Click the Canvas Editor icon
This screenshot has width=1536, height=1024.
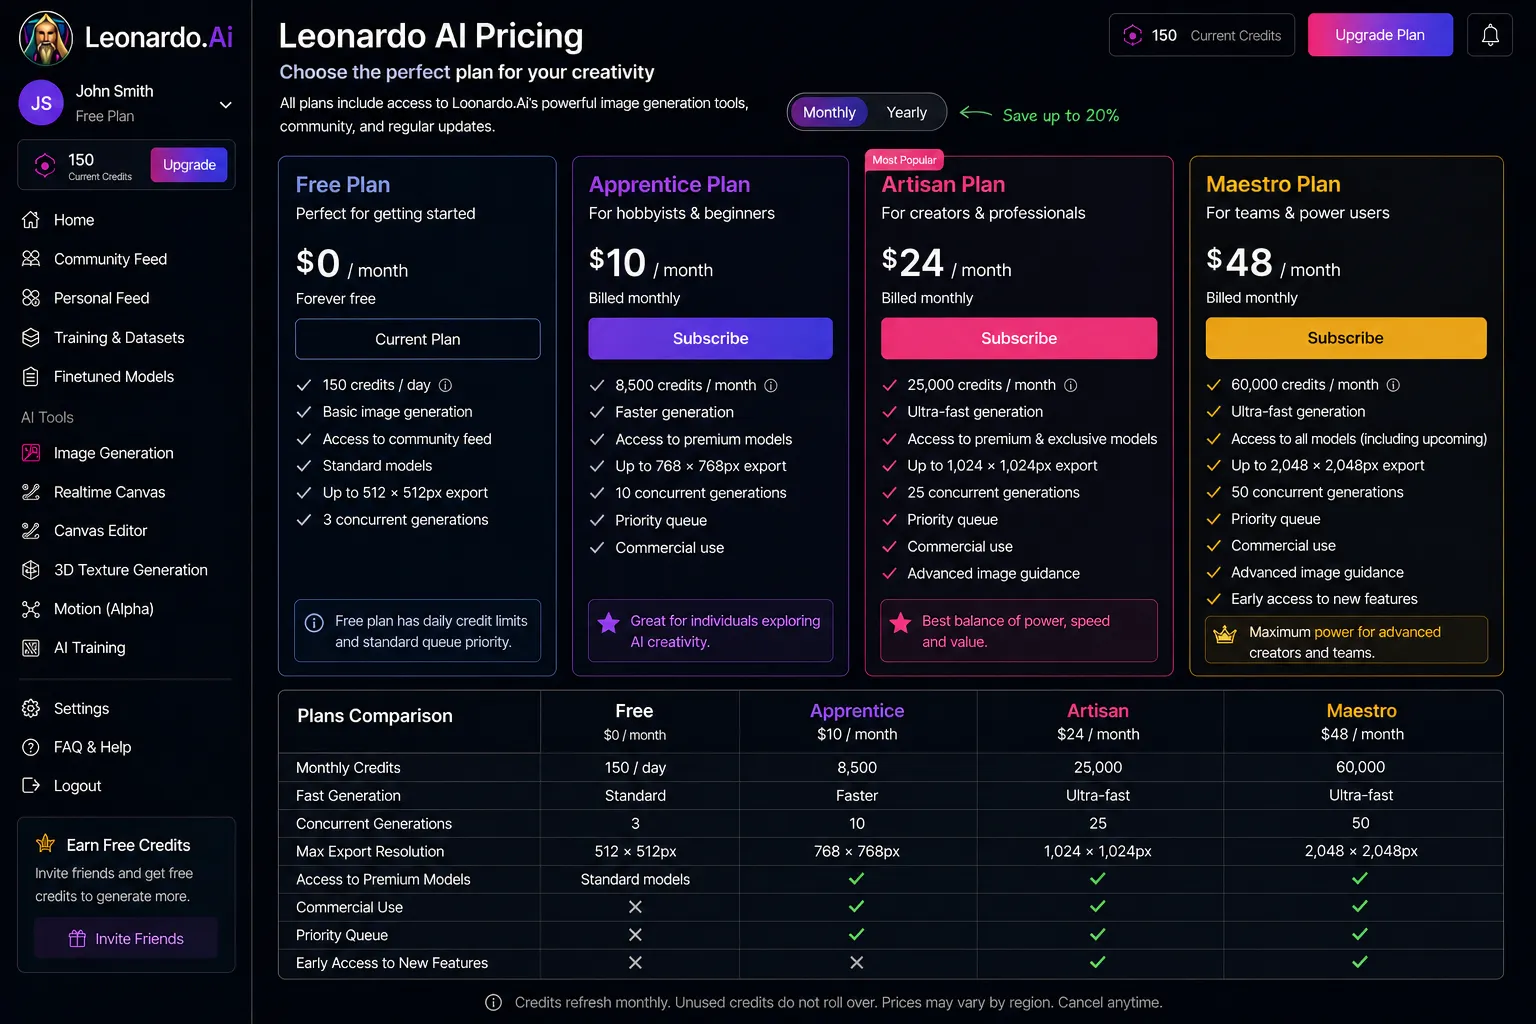[x=31, y=531]
